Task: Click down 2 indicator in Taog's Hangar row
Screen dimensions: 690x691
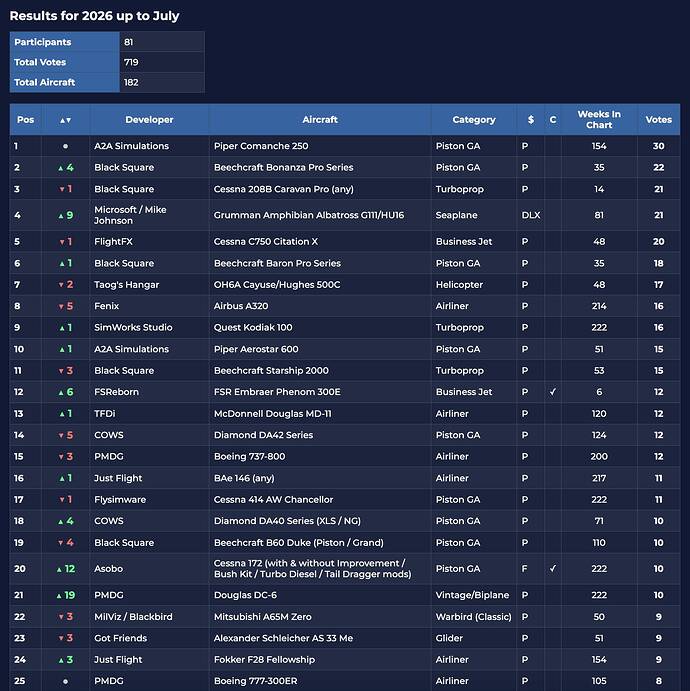Action: tap(66, 285)
